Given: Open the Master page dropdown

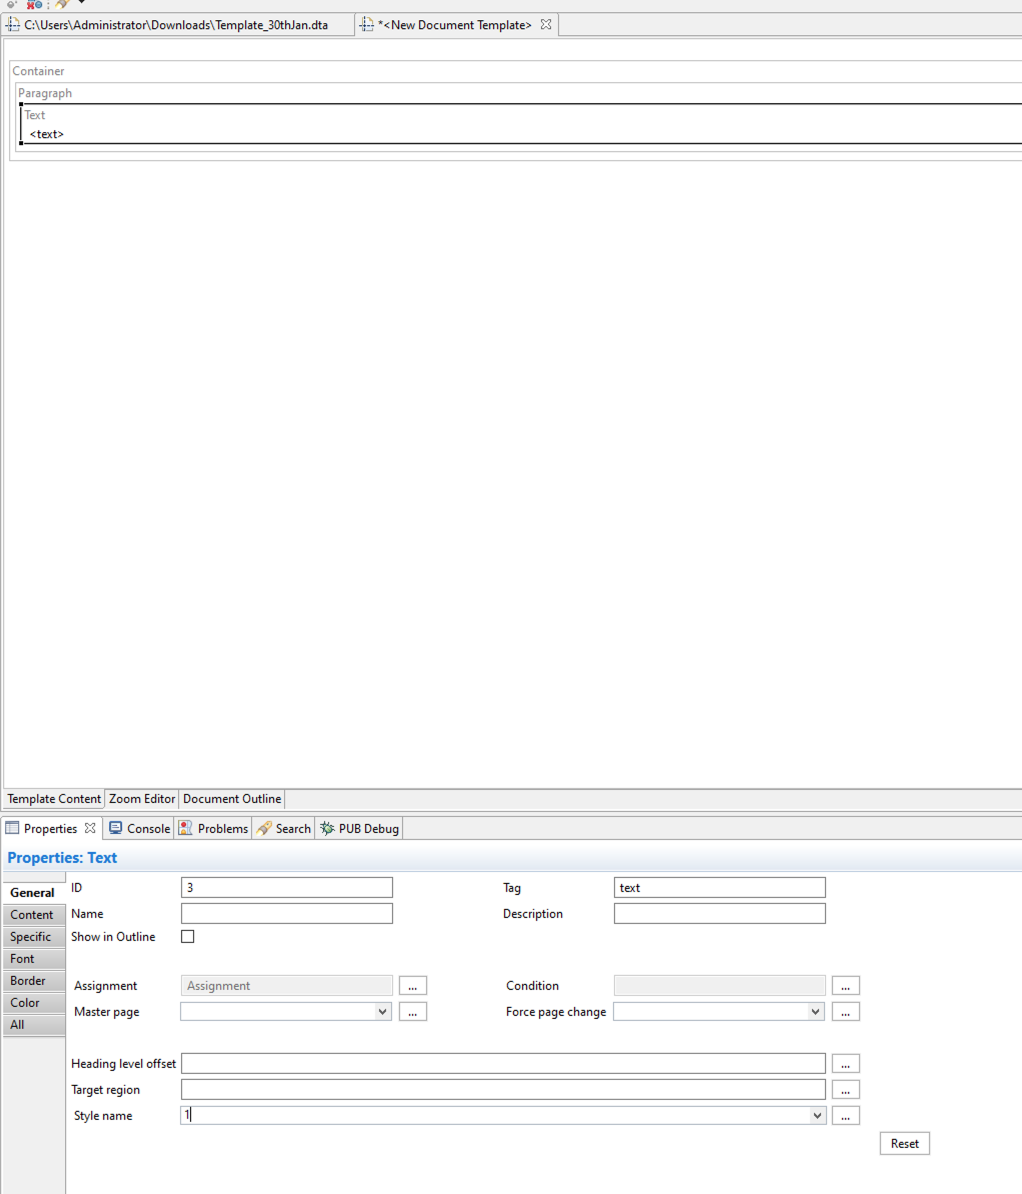Looking at the screenshot, I should point(383,1011).
